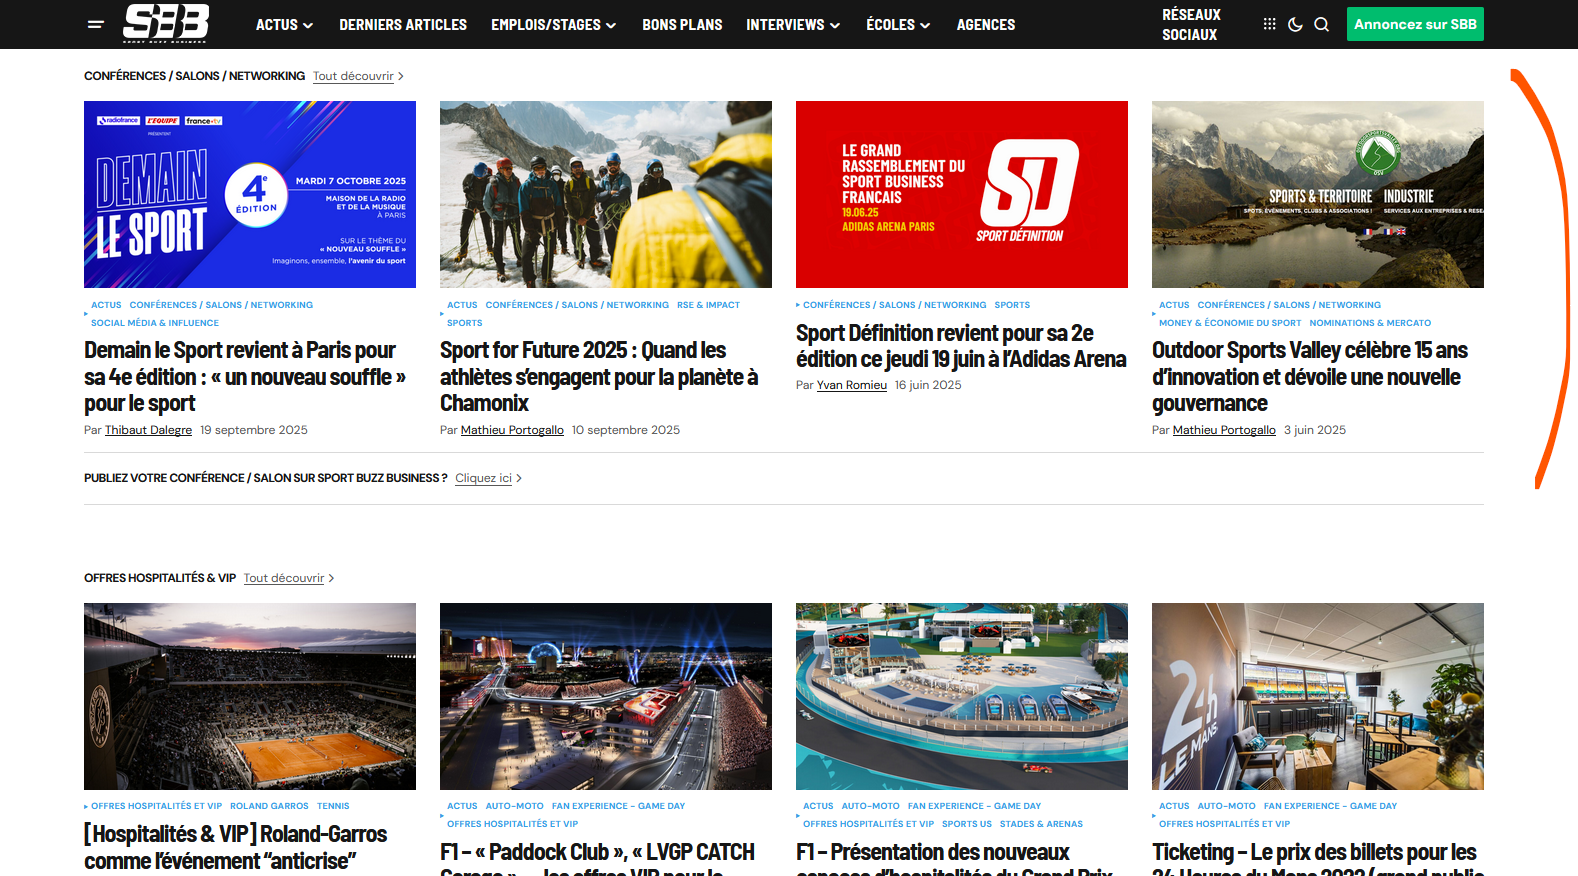Viewport: 1578px width, 876px height.
Task: Open AGENCES menu item
Action: (x=986, y=24)
